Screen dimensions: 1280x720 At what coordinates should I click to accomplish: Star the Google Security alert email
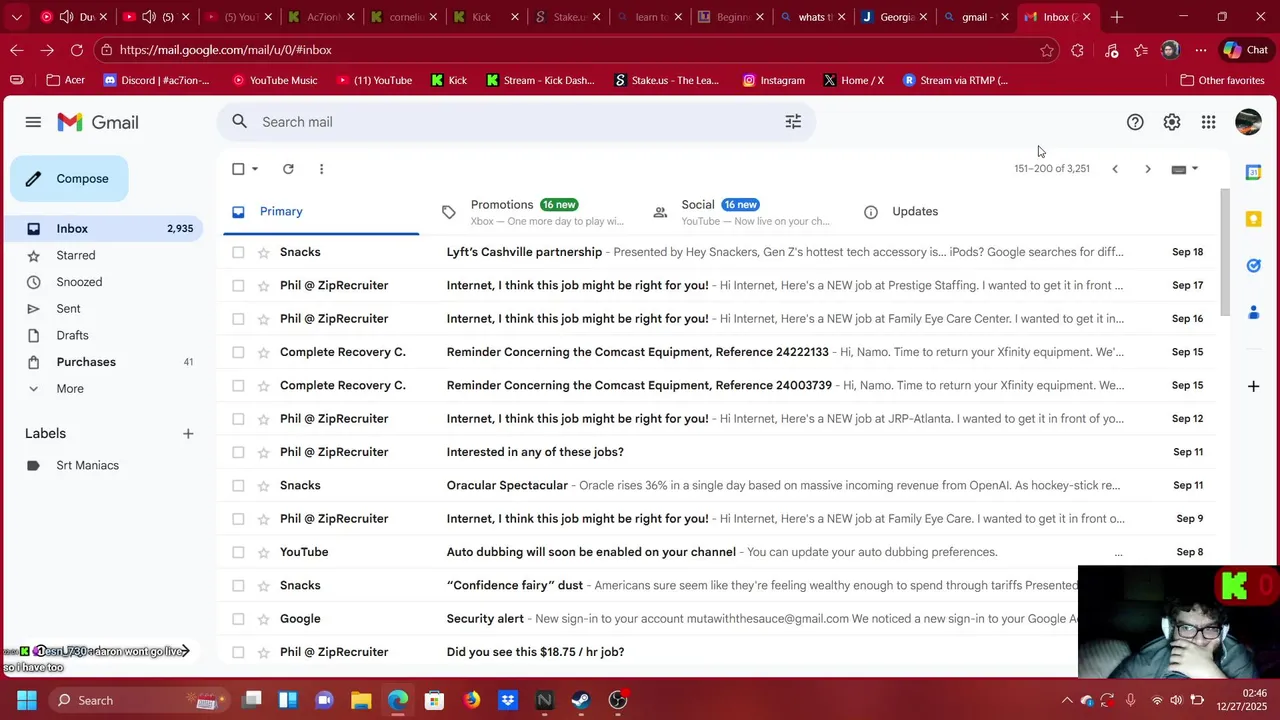coord(264,619)
